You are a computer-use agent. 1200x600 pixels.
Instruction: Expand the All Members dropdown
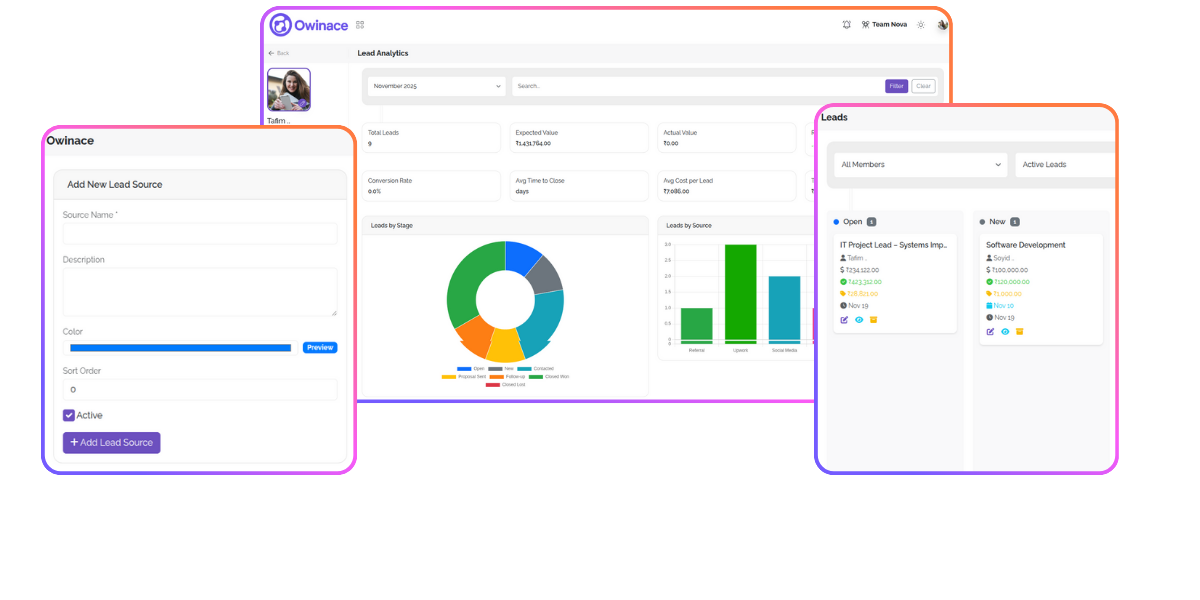click(x=921, y=165)
